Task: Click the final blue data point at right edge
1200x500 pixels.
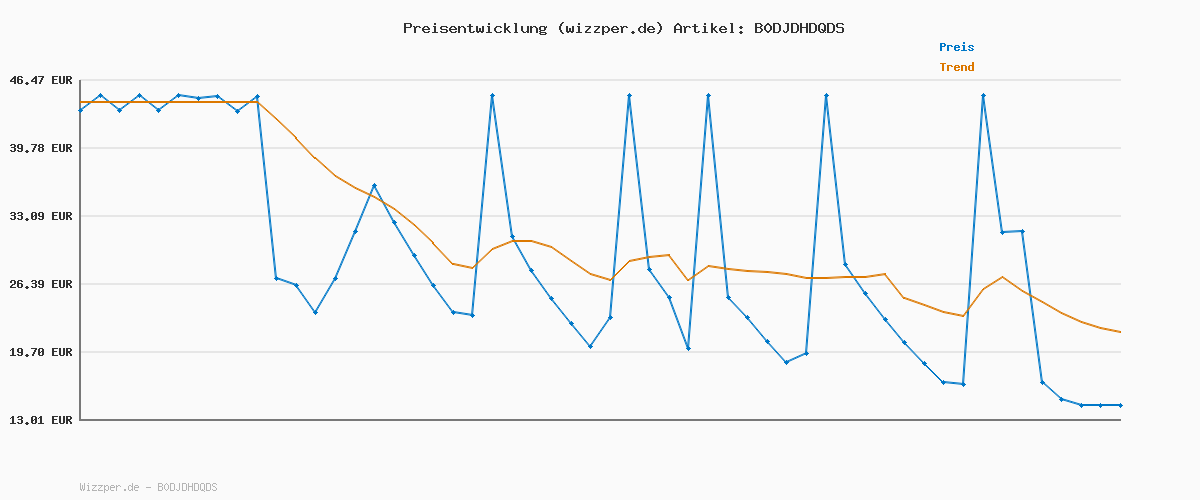Action: (x=1120, y=405)
